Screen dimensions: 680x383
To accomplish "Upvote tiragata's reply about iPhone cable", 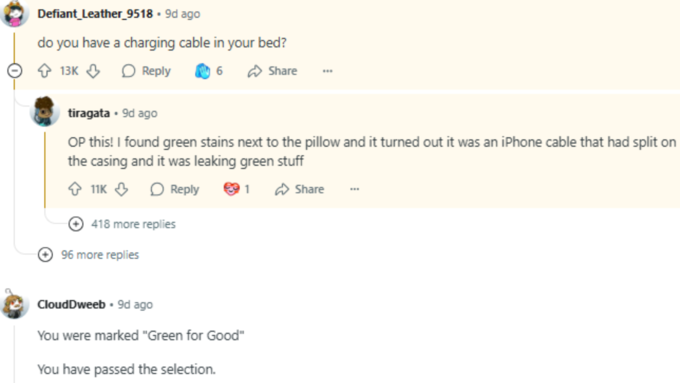I will (75, 189).
